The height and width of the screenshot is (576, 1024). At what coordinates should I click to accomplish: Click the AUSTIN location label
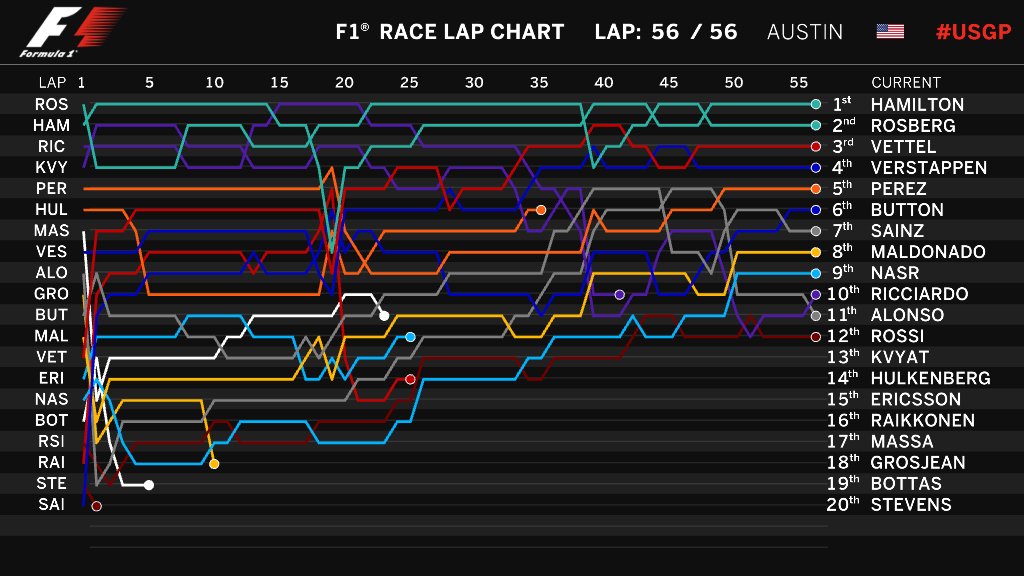tap(805, 31)
